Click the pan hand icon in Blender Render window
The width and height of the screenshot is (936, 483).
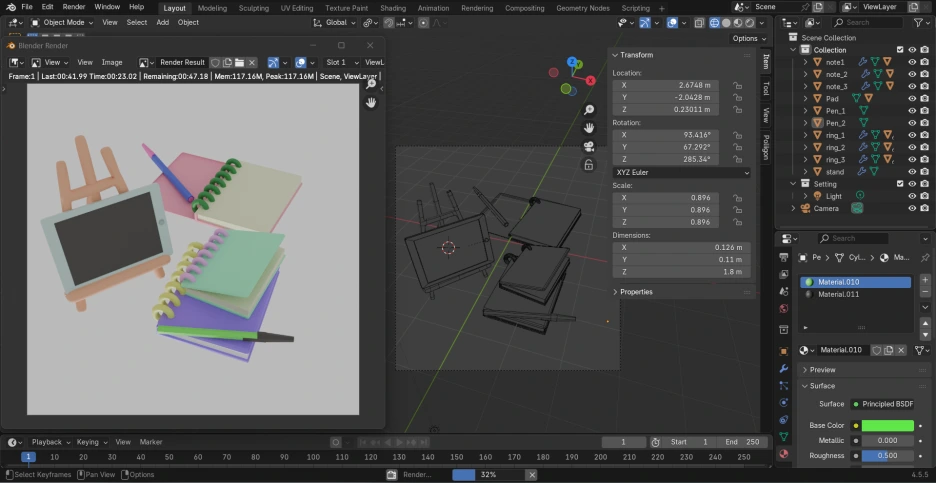[371, 102]
